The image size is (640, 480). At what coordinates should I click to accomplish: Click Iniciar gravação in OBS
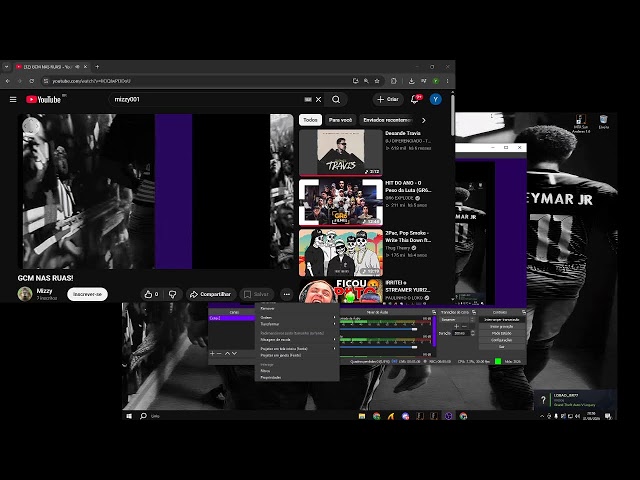point(502,327)
